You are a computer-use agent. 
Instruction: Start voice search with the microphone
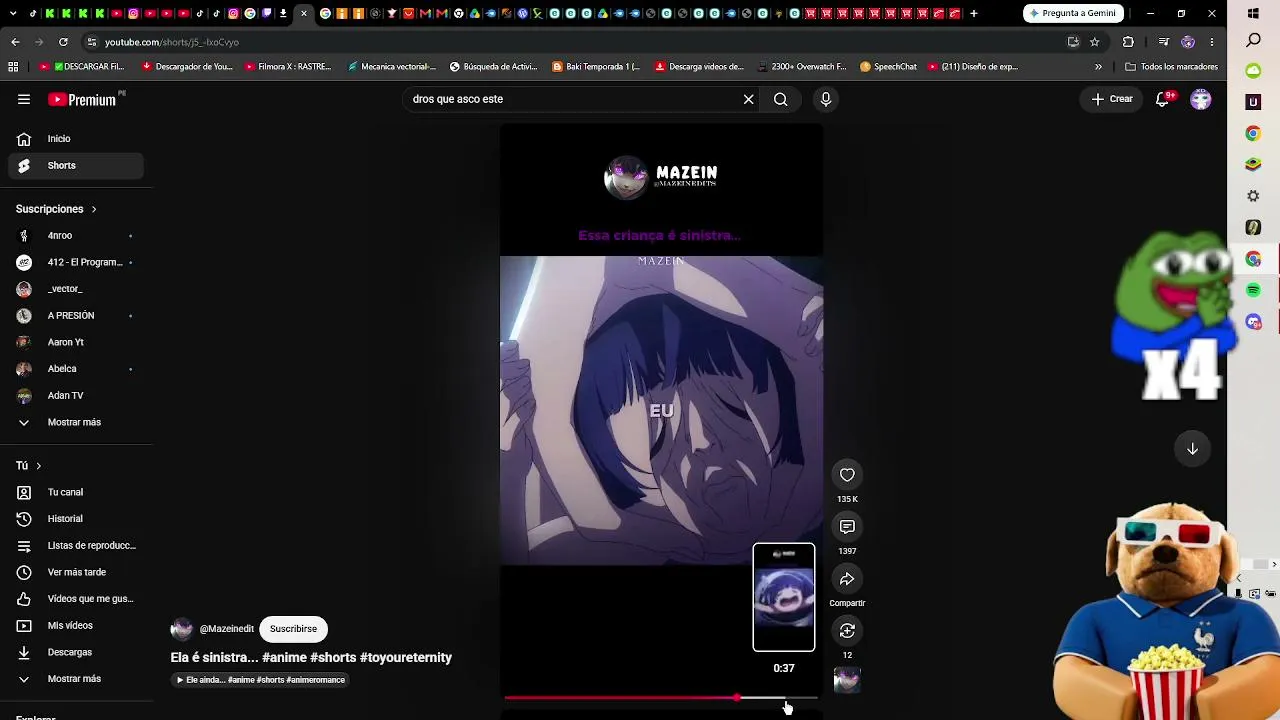pyautogui.click(x=825, y=99)
